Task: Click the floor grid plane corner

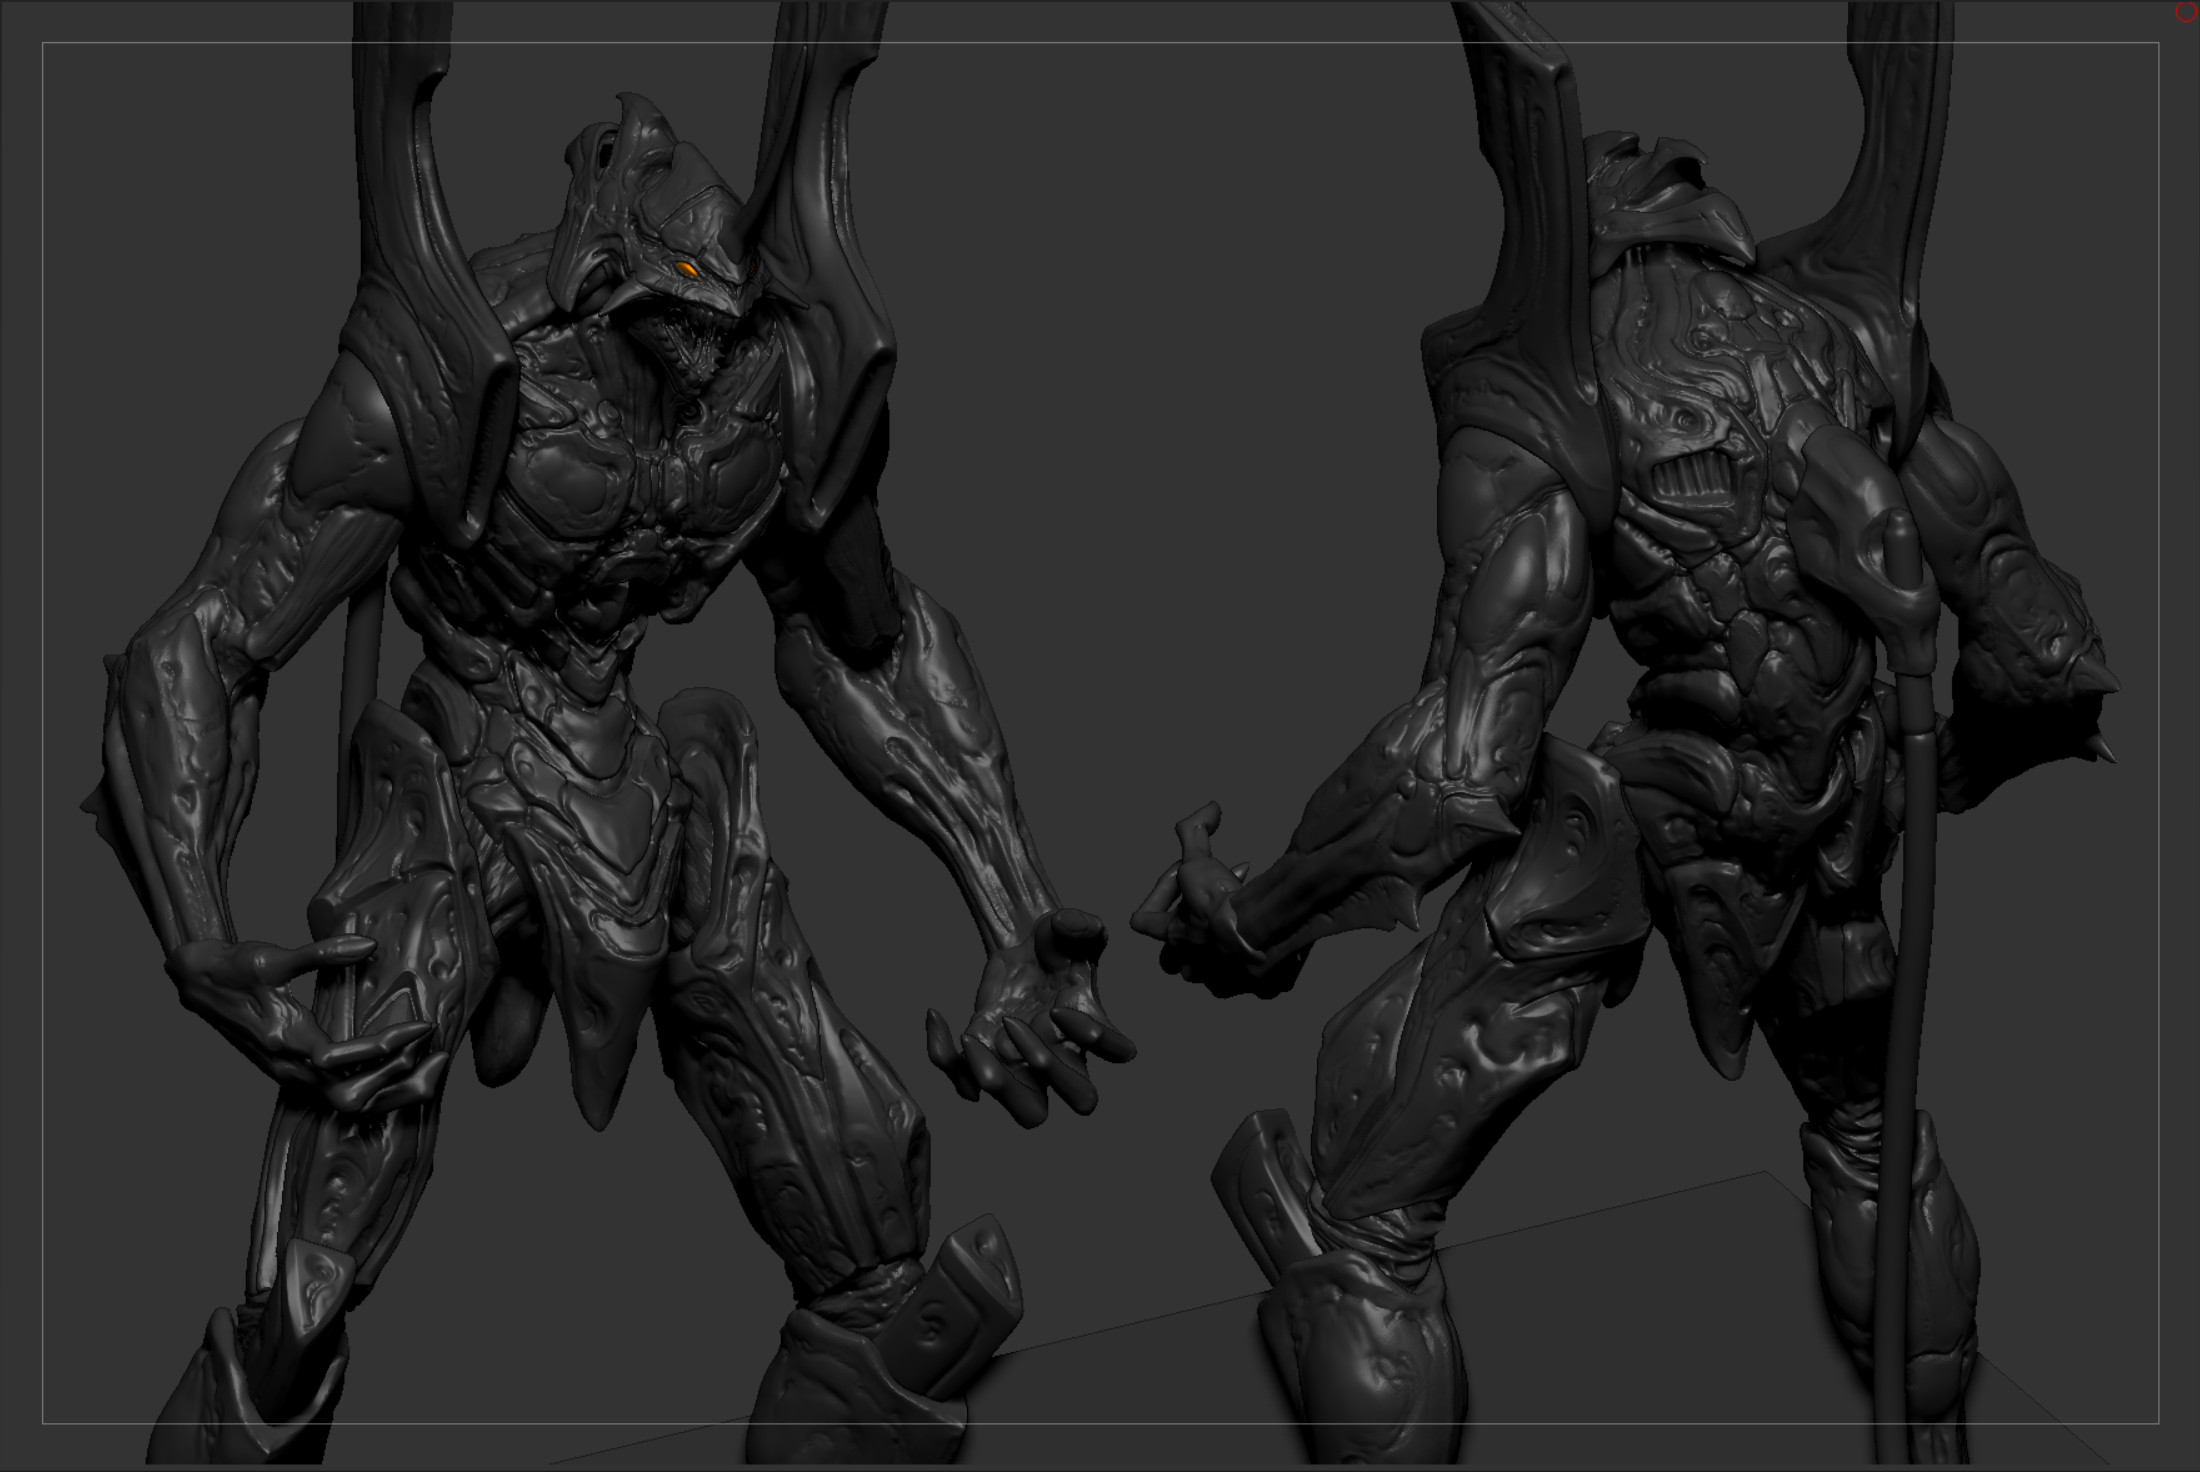Action: 1765,1172
